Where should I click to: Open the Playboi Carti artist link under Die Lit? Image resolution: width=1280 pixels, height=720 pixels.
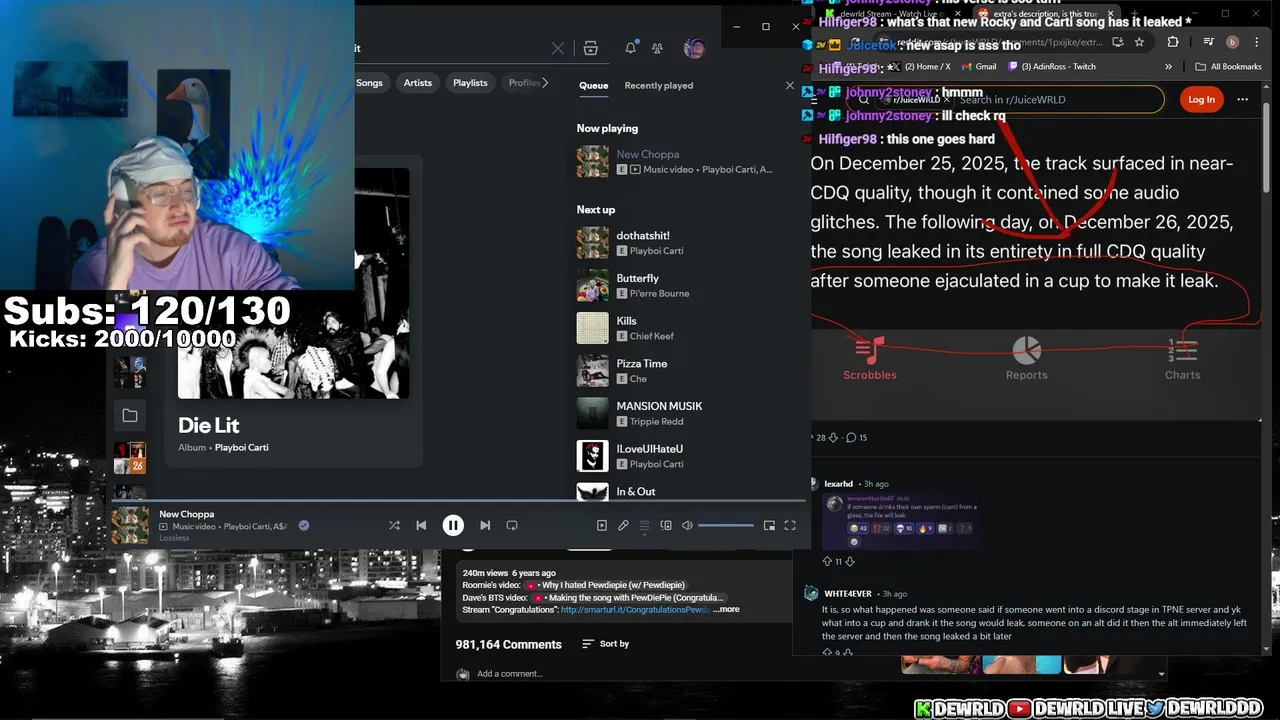241,447
